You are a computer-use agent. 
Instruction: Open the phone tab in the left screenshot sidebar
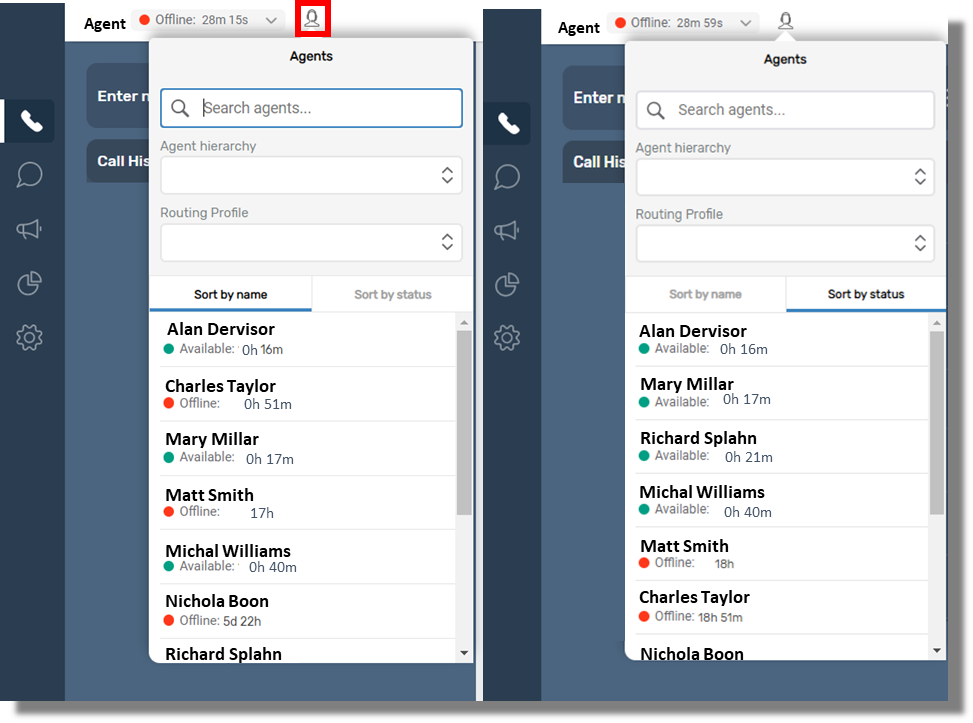30,122
